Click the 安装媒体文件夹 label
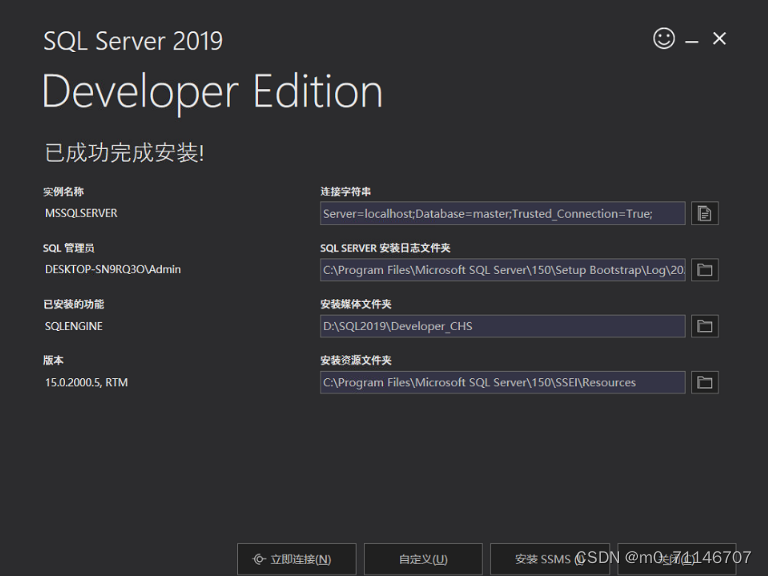Viewport: 768px width, 576px height. (x=356, y=305)
